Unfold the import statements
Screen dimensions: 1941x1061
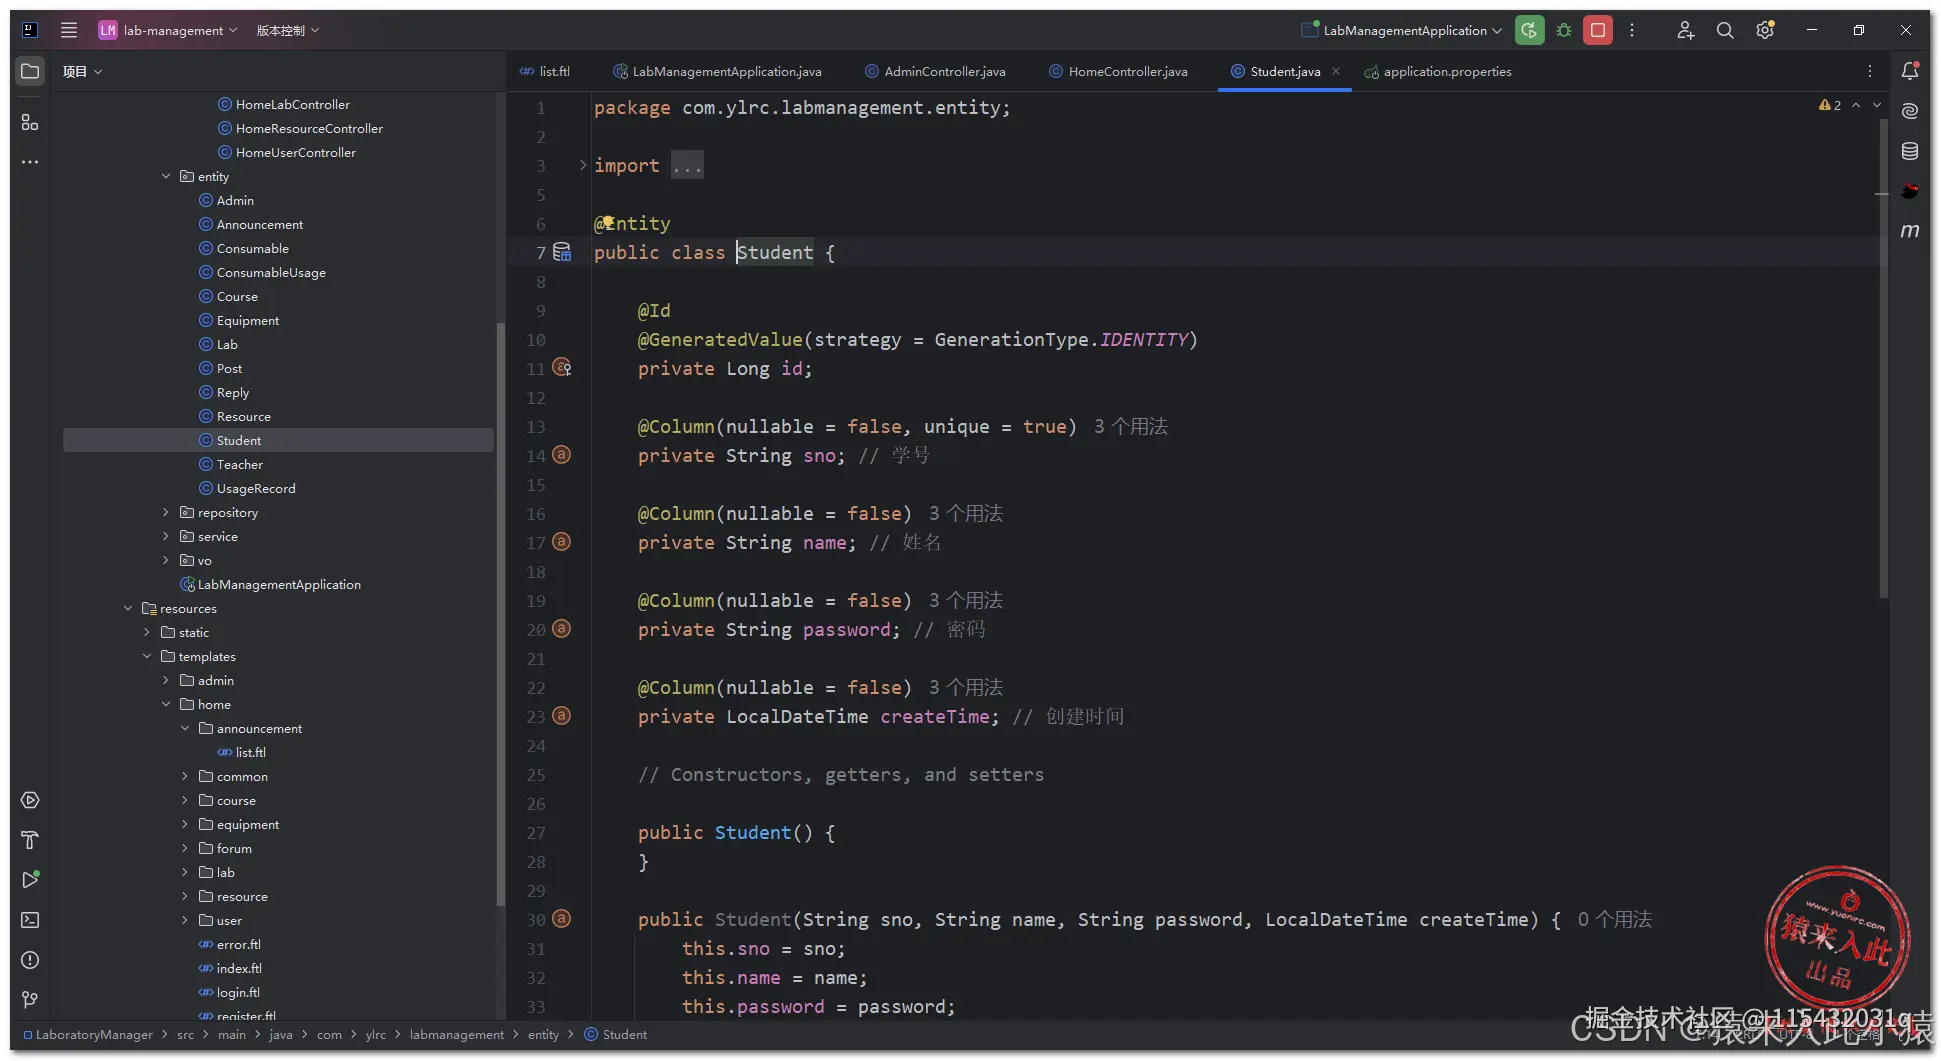(583, 165)
